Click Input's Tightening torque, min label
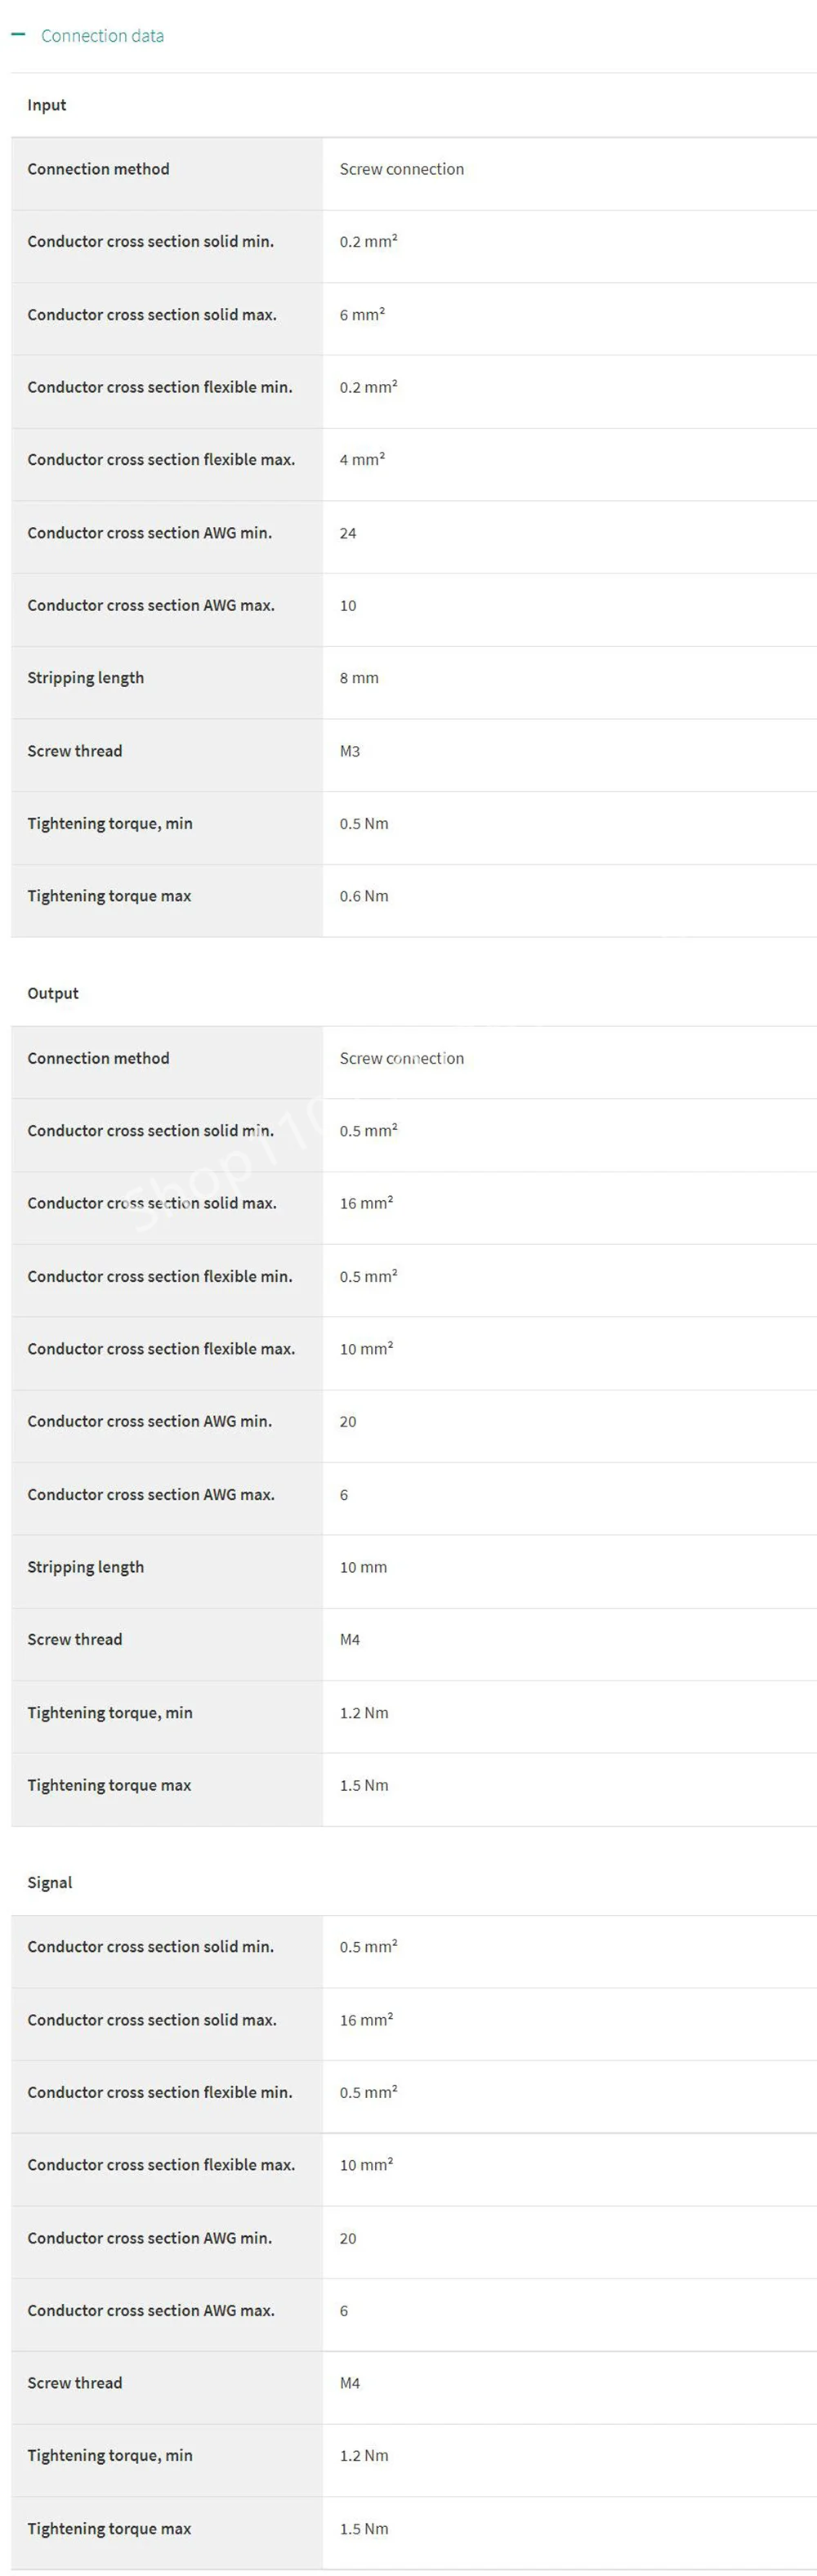The image size is (817, 2576). coord(110,824)
